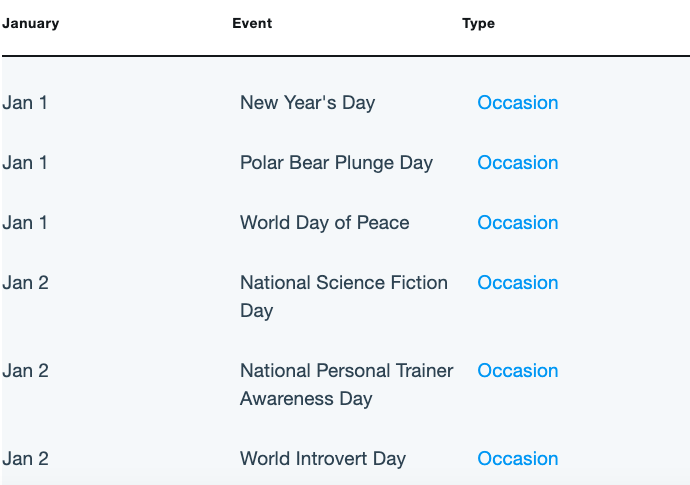Select the January column header
This screenshot has width=690, height=485.
click(30, 23)
